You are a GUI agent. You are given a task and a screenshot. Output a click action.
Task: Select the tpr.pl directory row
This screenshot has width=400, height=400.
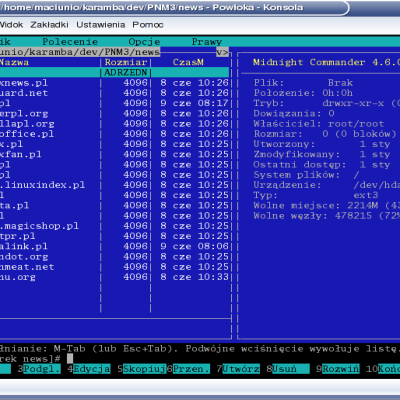tap(115, 236)
